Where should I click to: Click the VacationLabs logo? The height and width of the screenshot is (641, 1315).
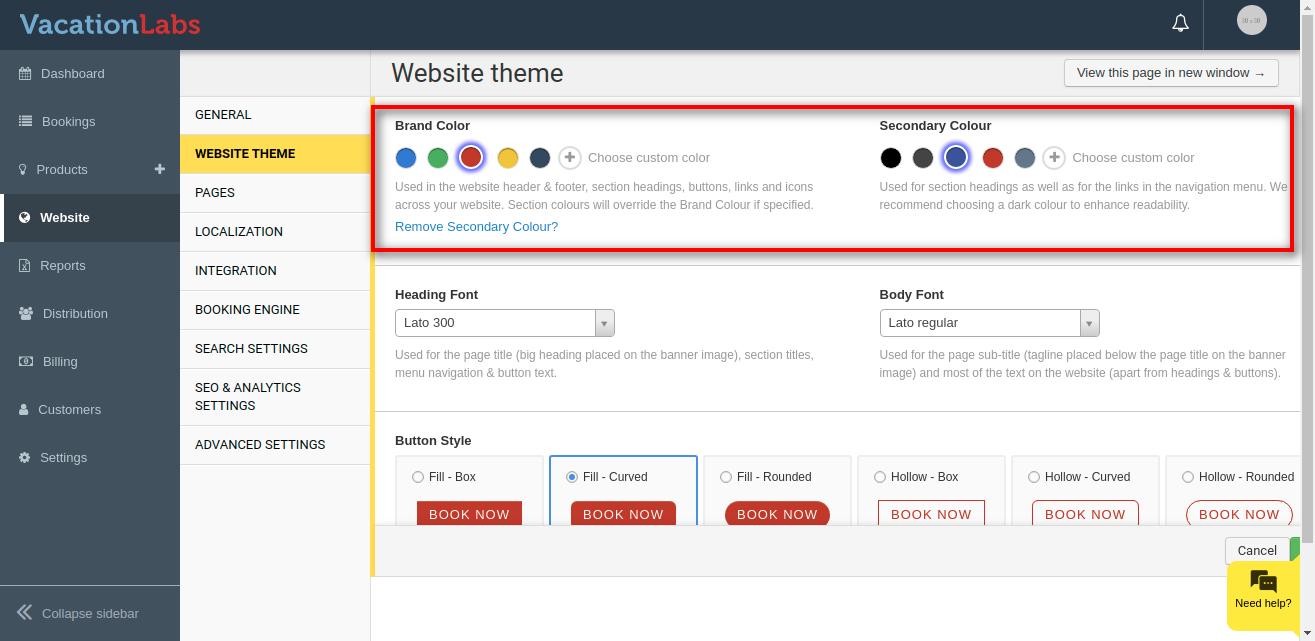point(110,24)
